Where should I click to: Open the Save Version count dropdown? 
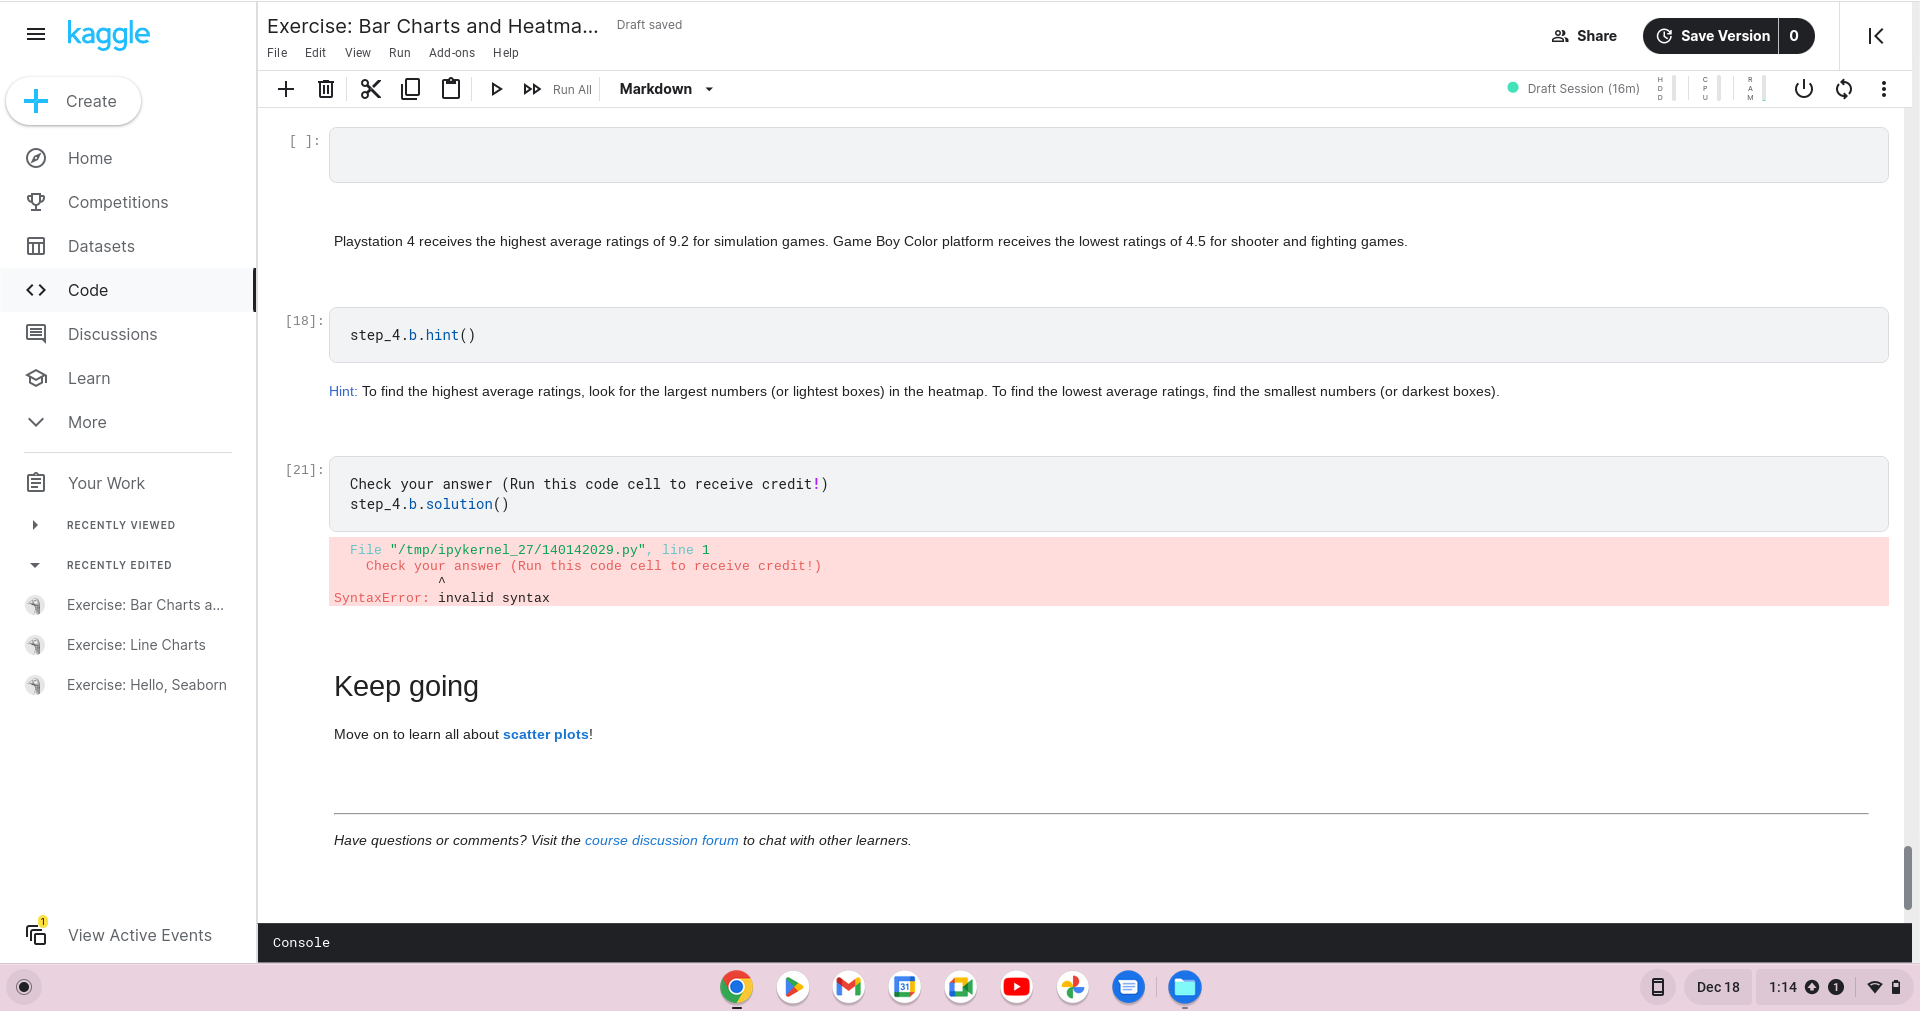1795,36
